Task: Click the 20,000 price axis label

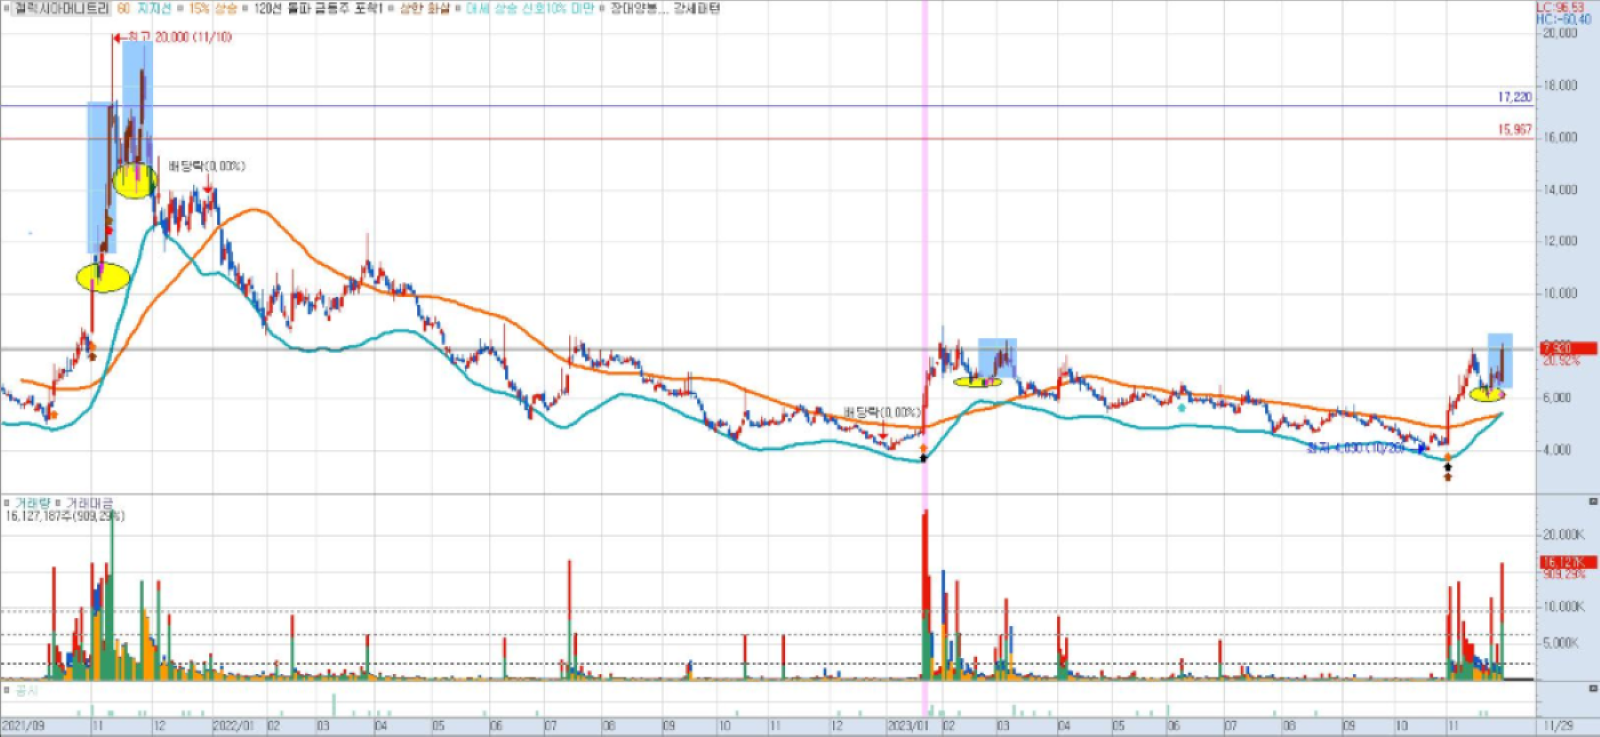Action: pos(1560,33)
